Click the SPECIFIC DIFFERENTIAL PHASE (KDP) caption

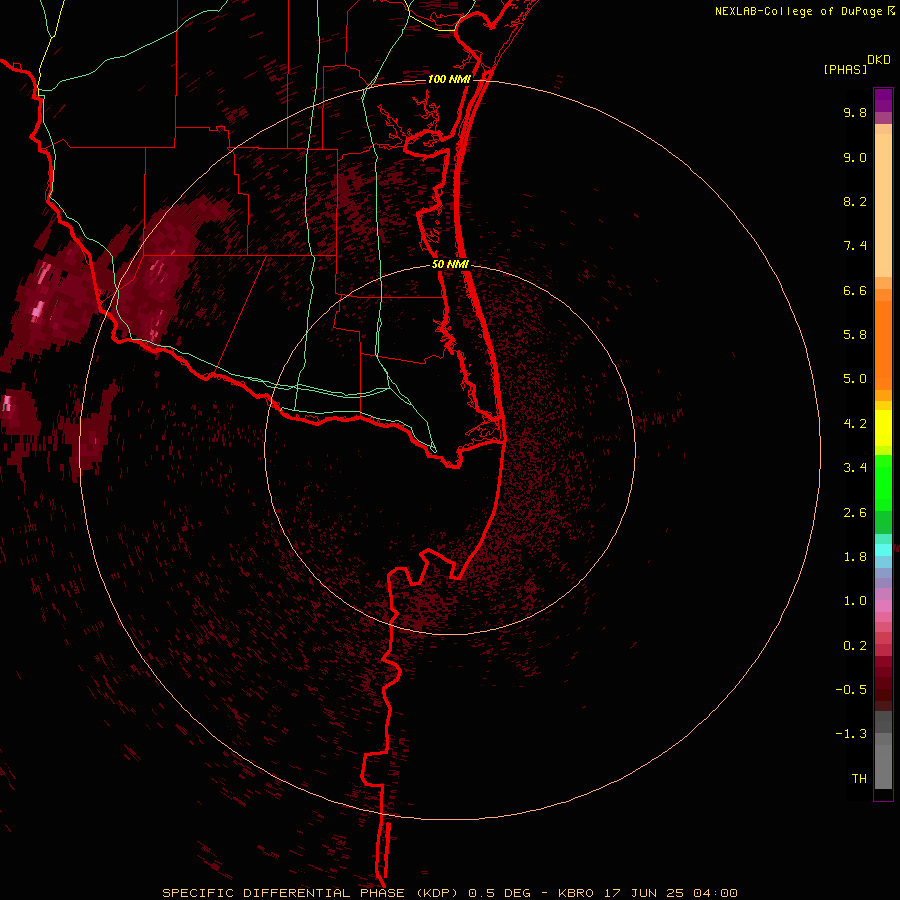click(x=310, y=893)
